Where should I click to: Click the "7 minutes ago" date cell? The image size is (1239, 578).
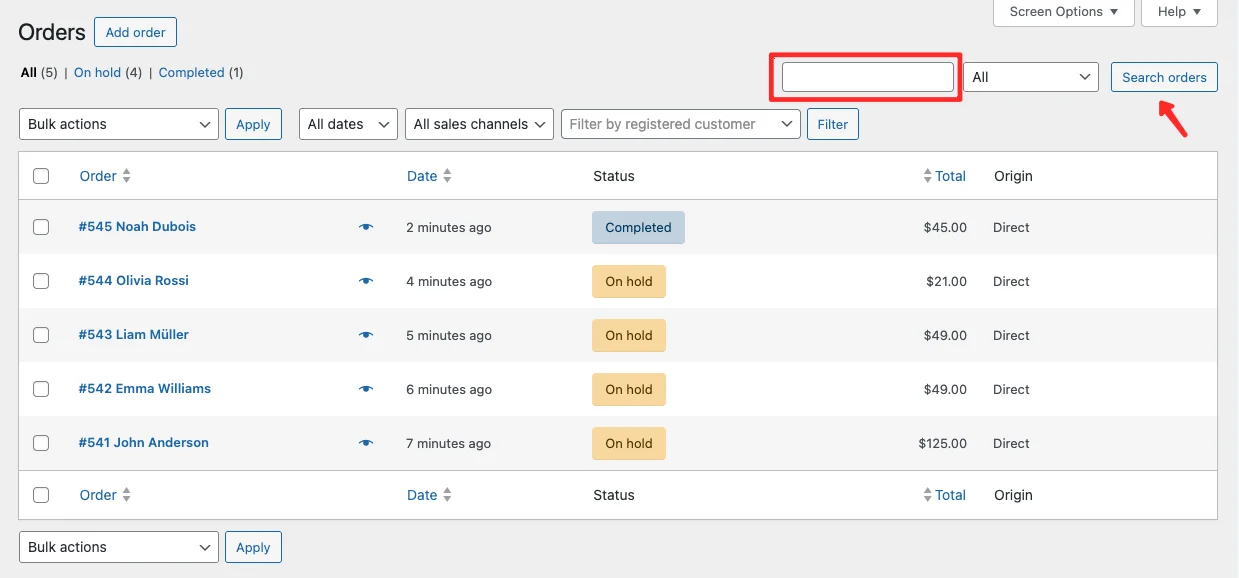coord(449,443)
